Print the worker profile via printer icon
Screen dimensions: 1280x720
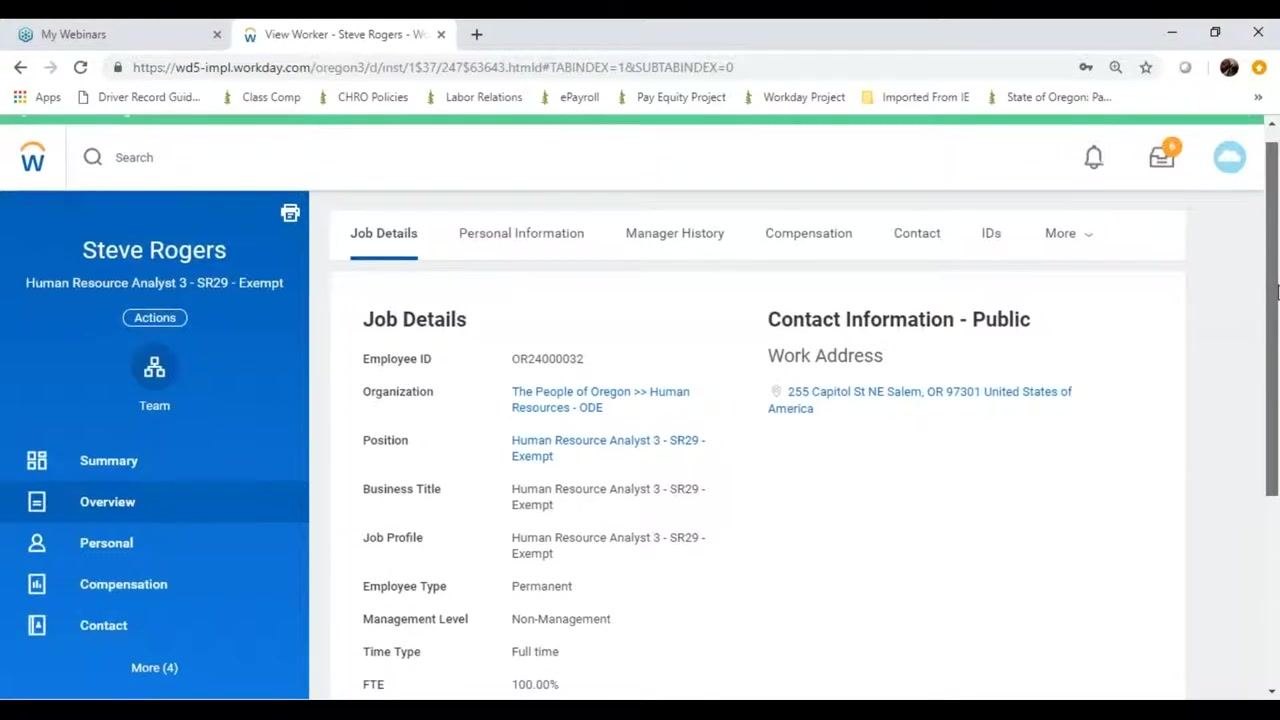tap(290, 212)
